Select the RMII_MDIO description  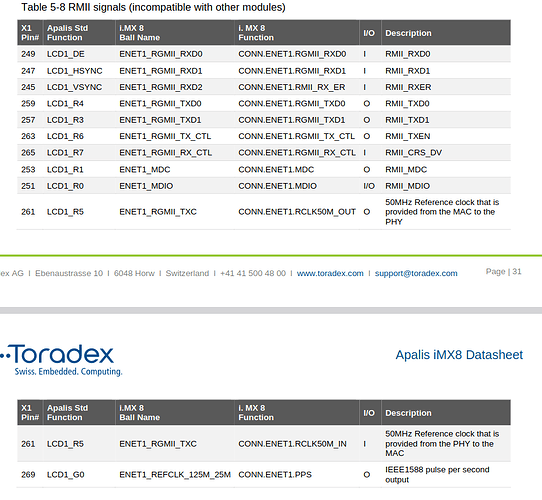click(x=408, y=186)
